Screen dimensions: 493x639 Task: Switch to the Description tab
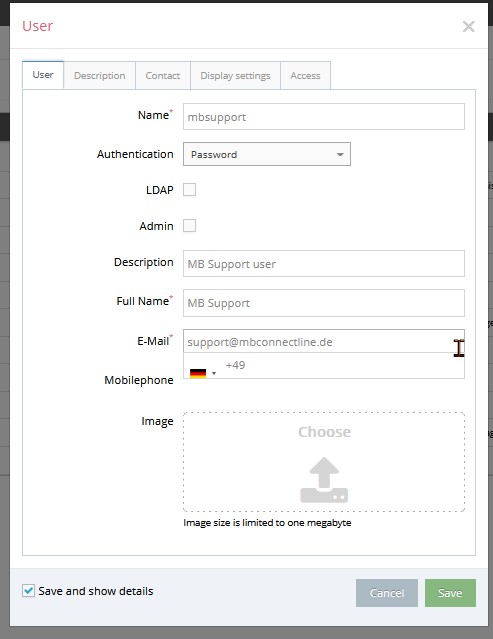pyautogui.click(x=100, y=76)
